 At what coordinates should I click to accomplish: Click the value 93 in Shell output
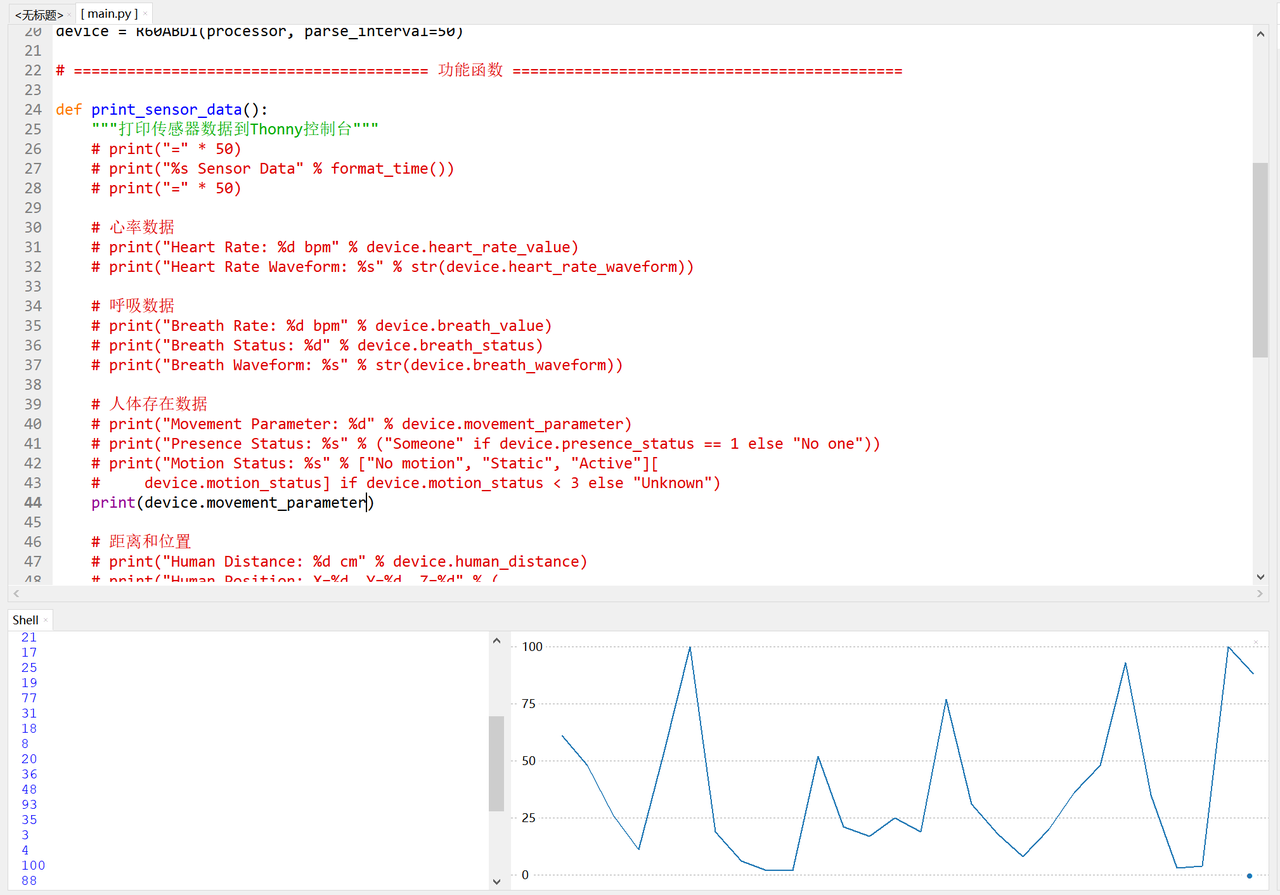[29, 805]
